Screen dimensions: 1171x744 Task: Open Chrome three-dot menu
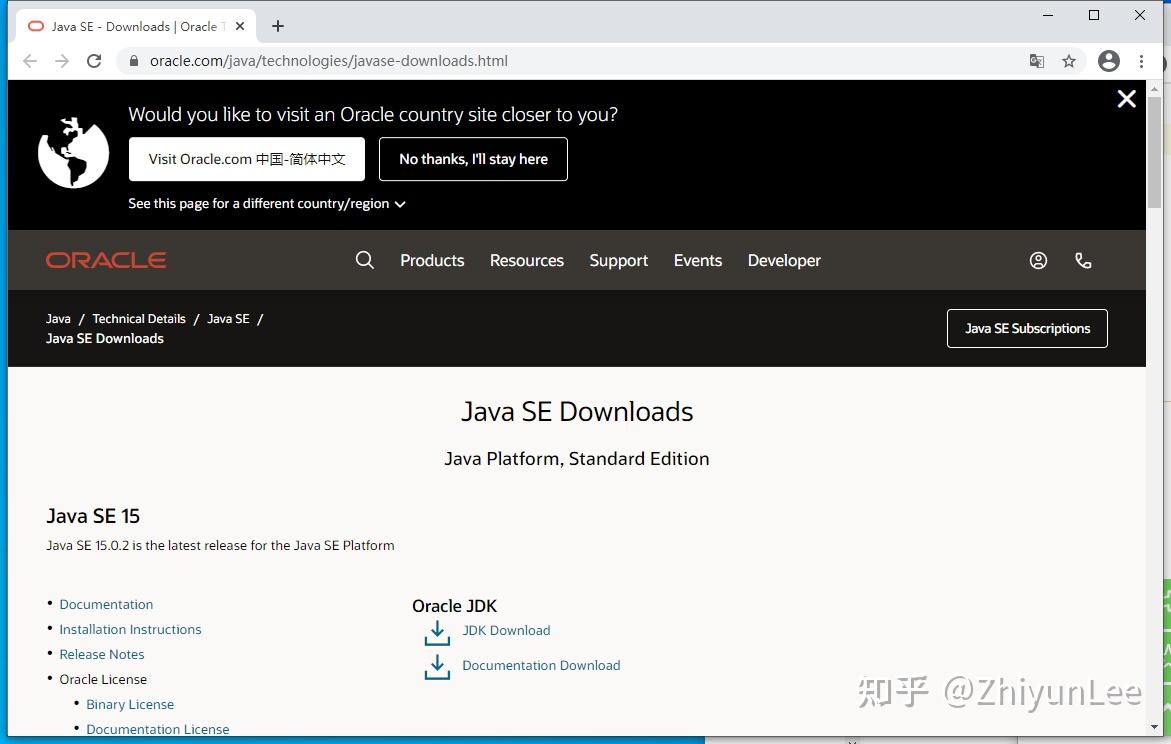point(1141,61)
